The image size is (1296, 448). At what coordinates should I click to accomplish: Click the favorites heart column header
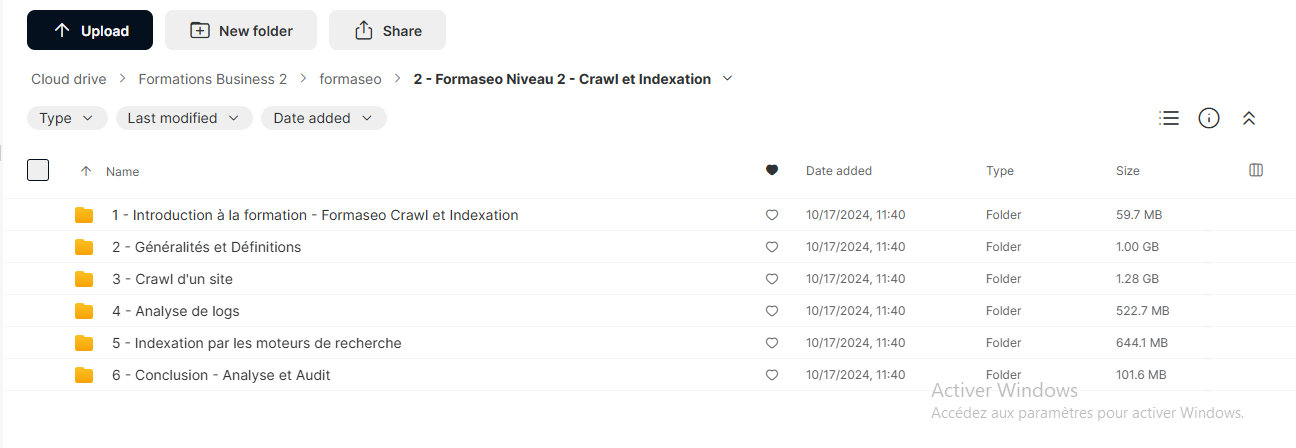771,171
